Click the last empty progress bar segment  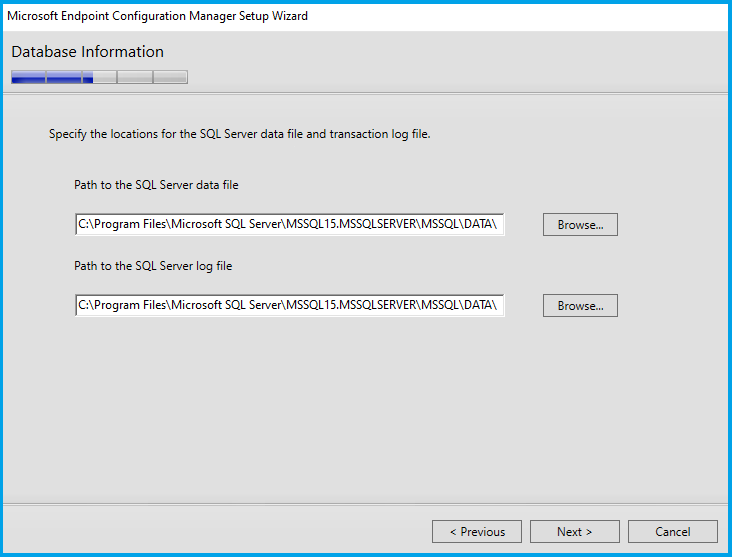click(170, 77)
